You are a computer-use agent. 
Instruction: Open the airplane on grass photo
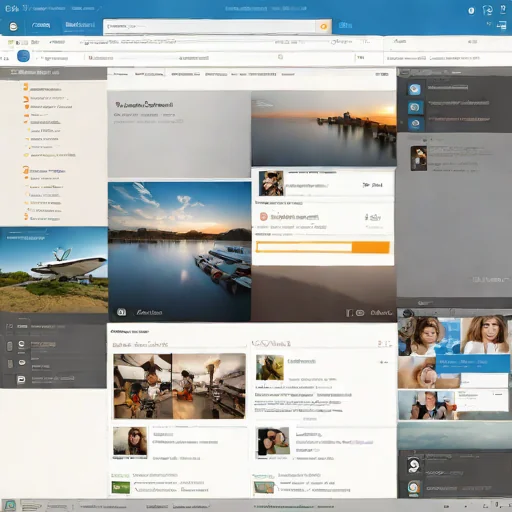point(54,270)
